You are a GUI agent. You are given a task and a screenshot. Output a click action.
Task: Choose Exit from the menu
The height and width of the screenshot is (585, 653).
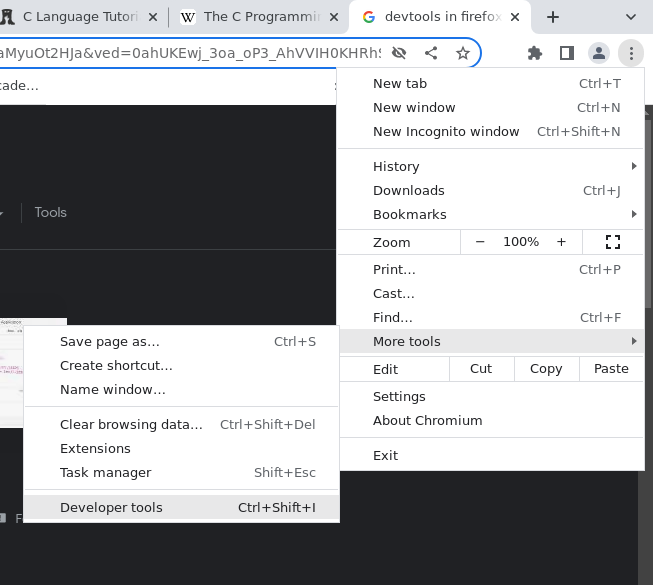(491, 456)
